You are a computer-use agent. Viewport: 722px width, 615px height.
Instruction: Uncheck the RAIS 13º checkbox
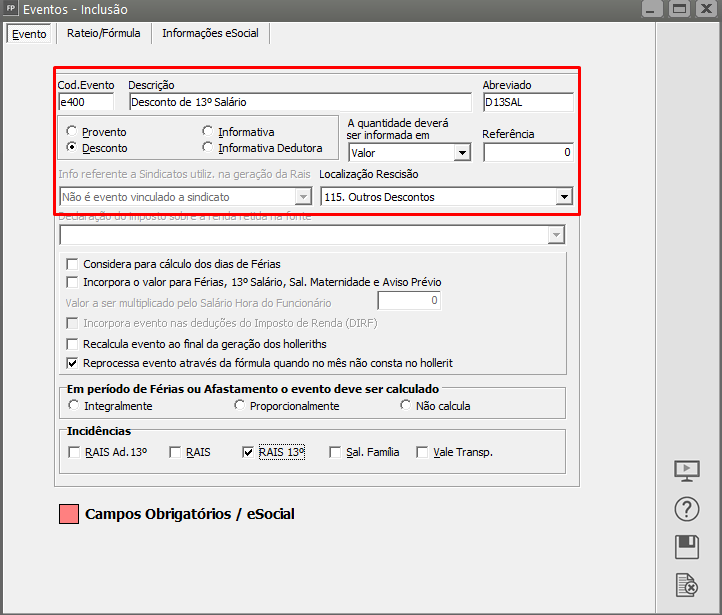point(249,452)
